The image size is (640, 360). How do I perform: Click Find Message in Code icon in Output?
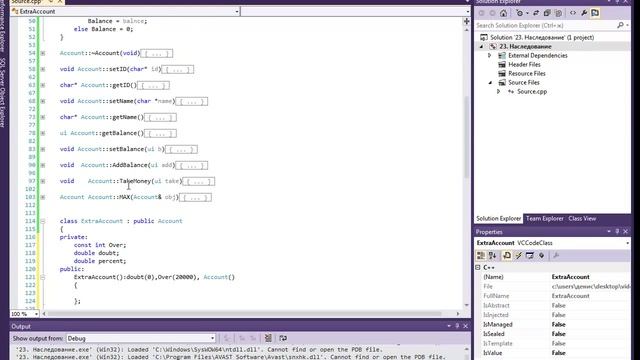tap(227, 338)
